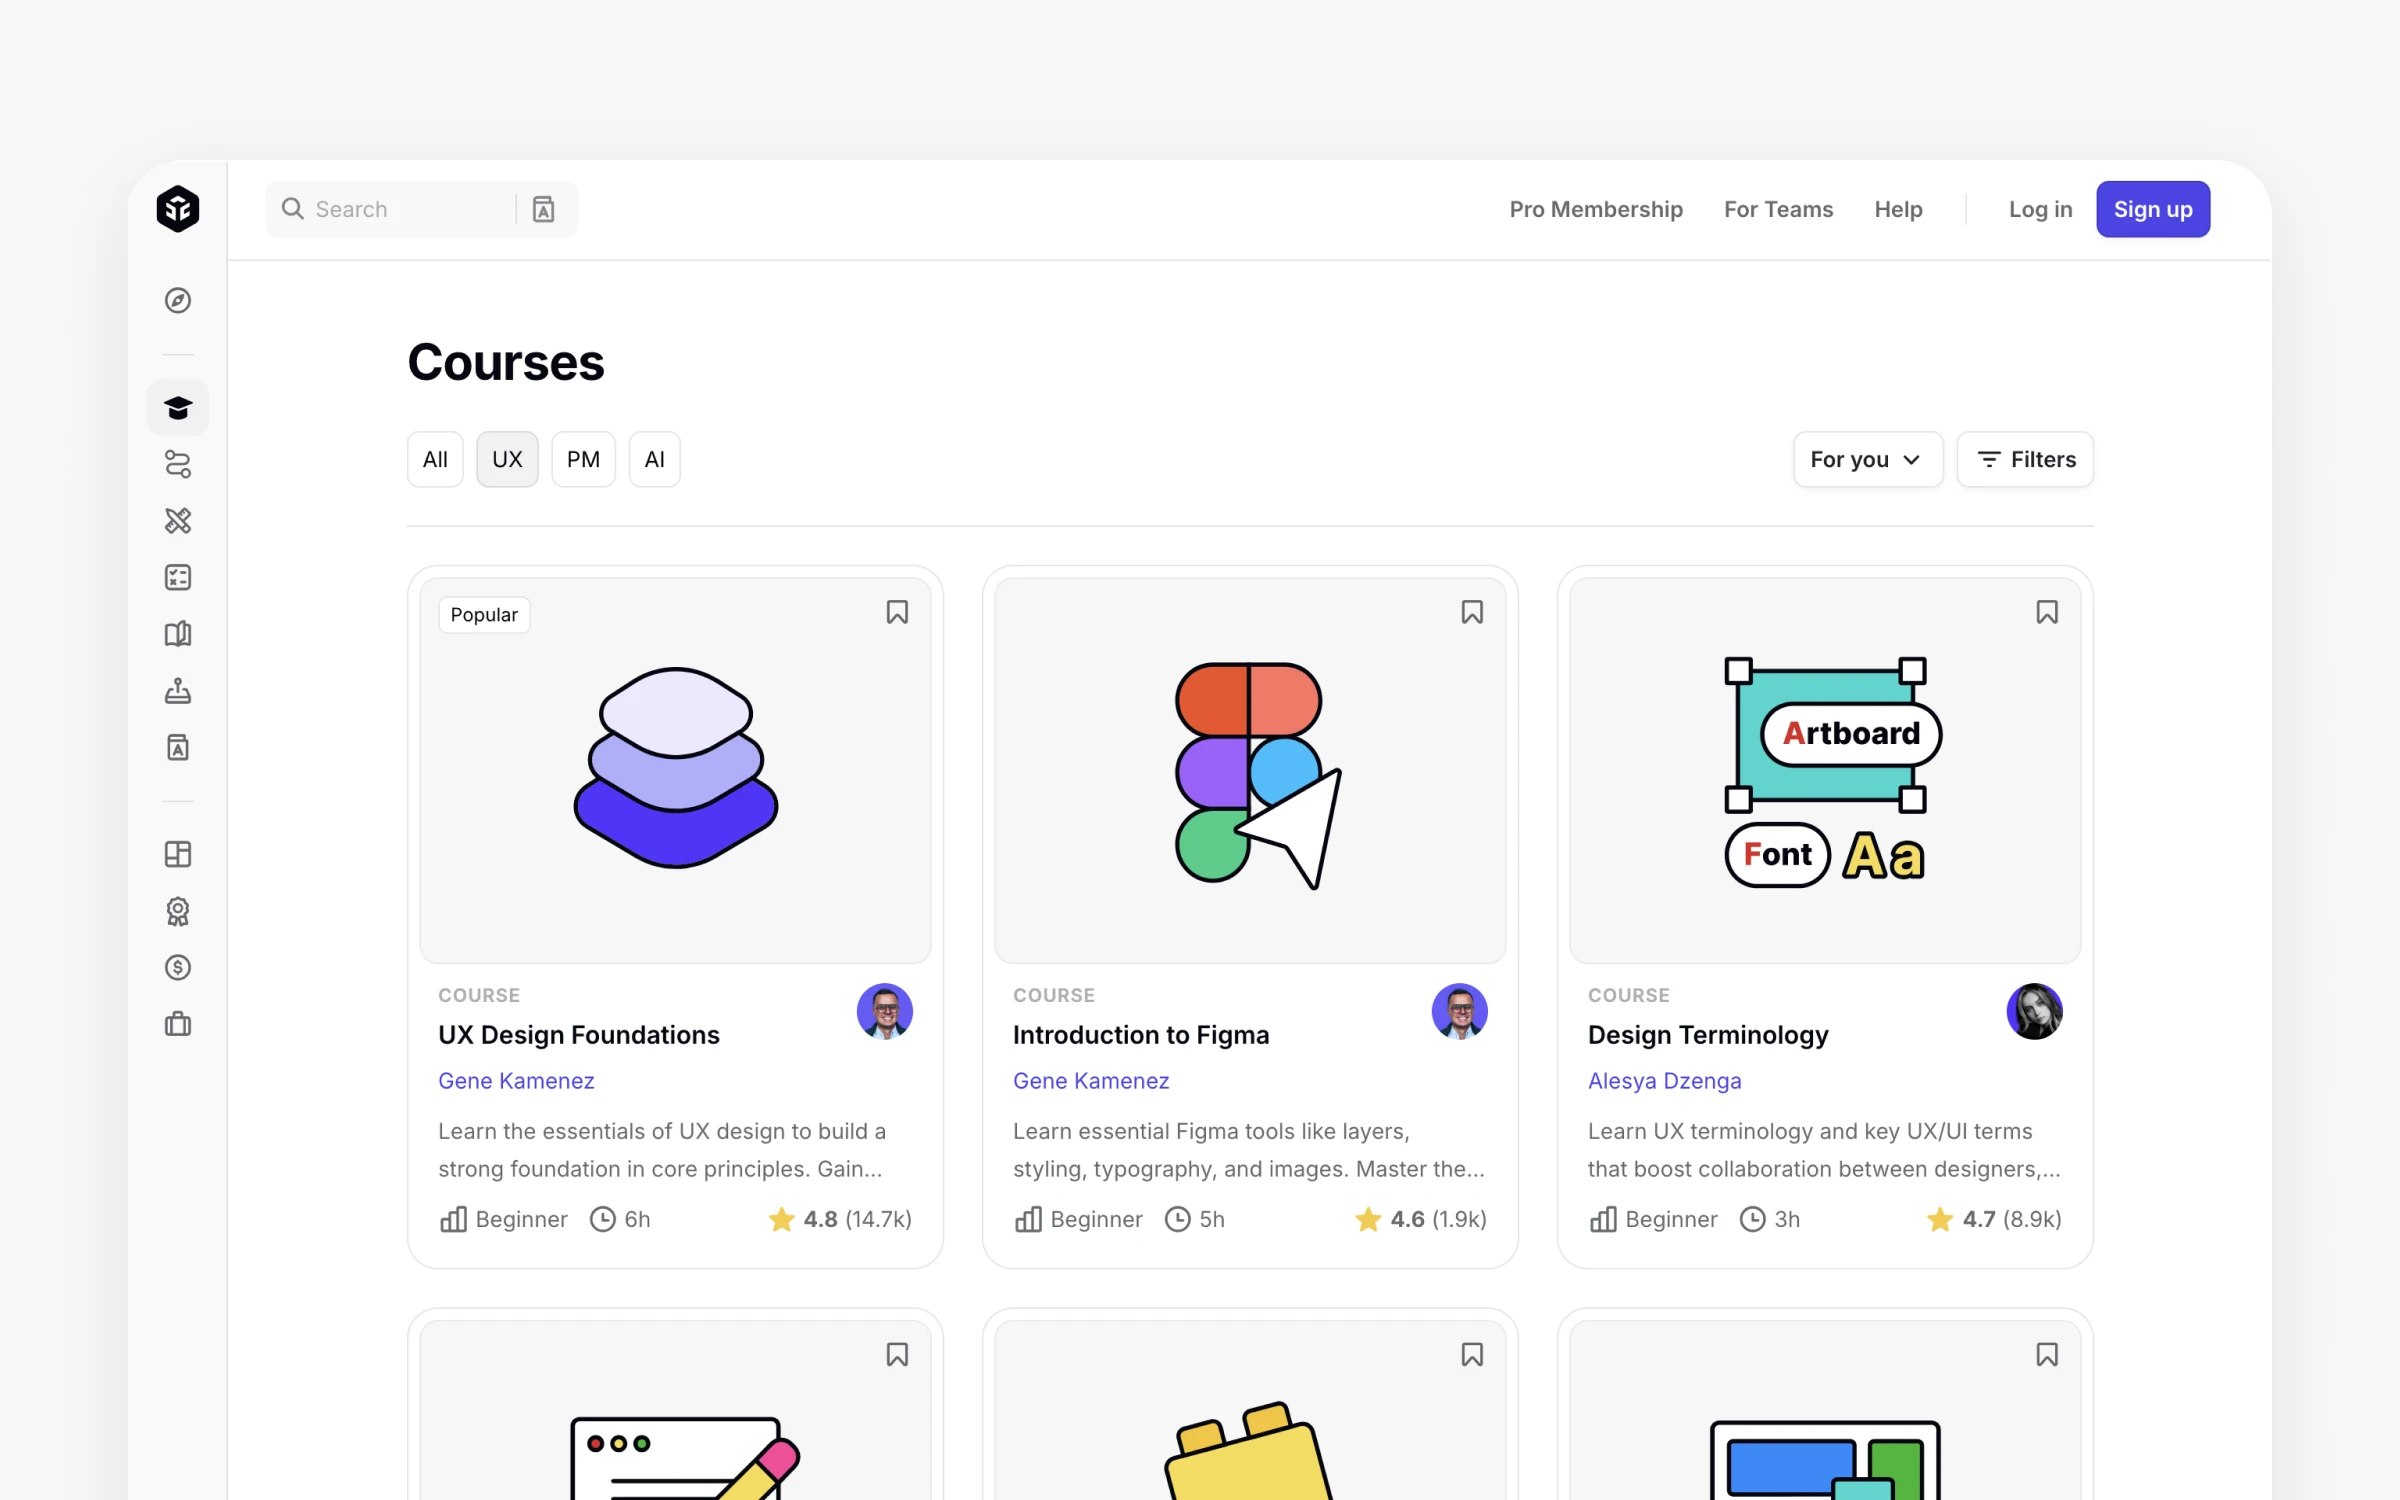
Task: Click the open book sidebar icon
Action: [178, 634]
